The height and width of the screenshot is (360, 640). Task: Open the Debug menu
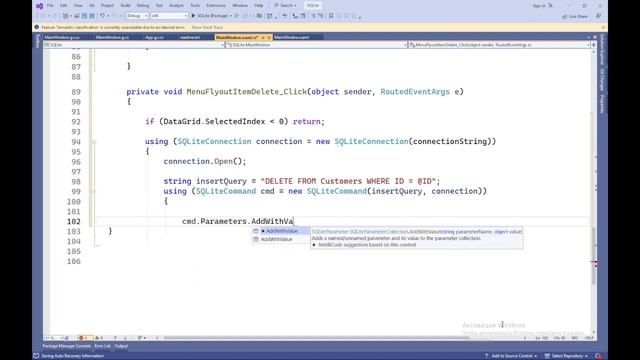(x=143, y=6)
